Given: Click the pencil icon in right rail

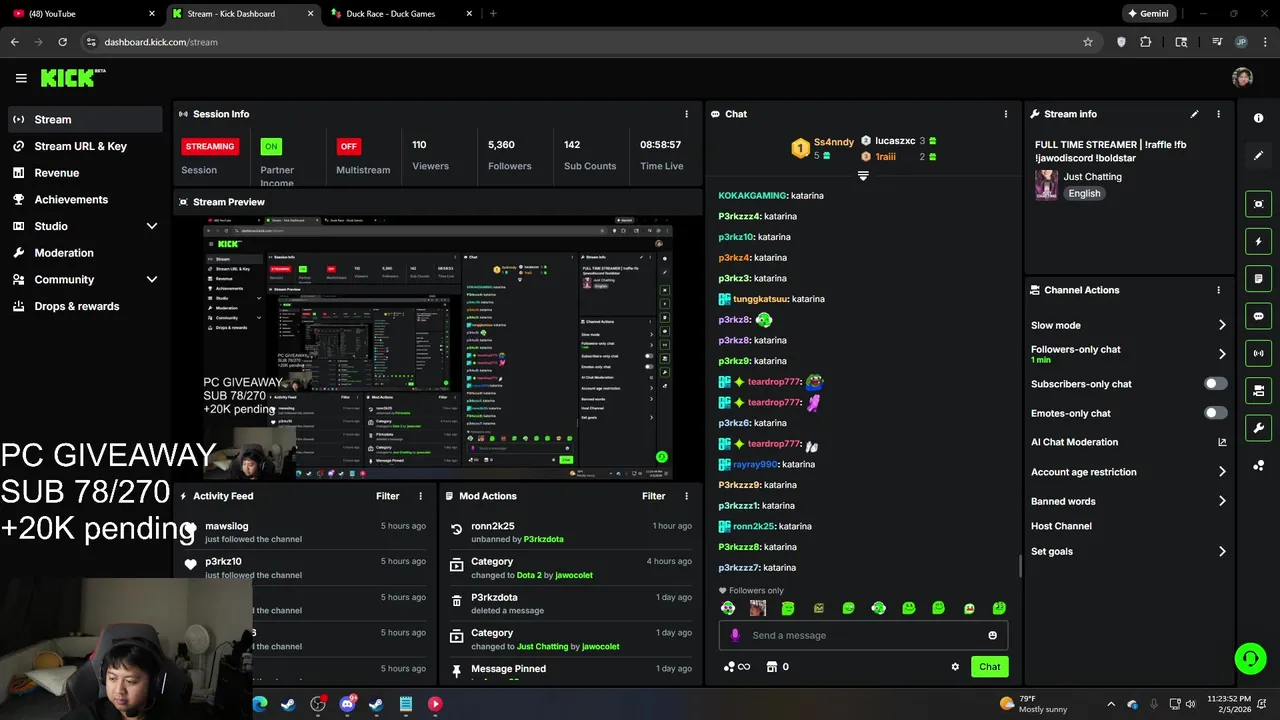Looking at the screenshot, I should [1259, 156].
